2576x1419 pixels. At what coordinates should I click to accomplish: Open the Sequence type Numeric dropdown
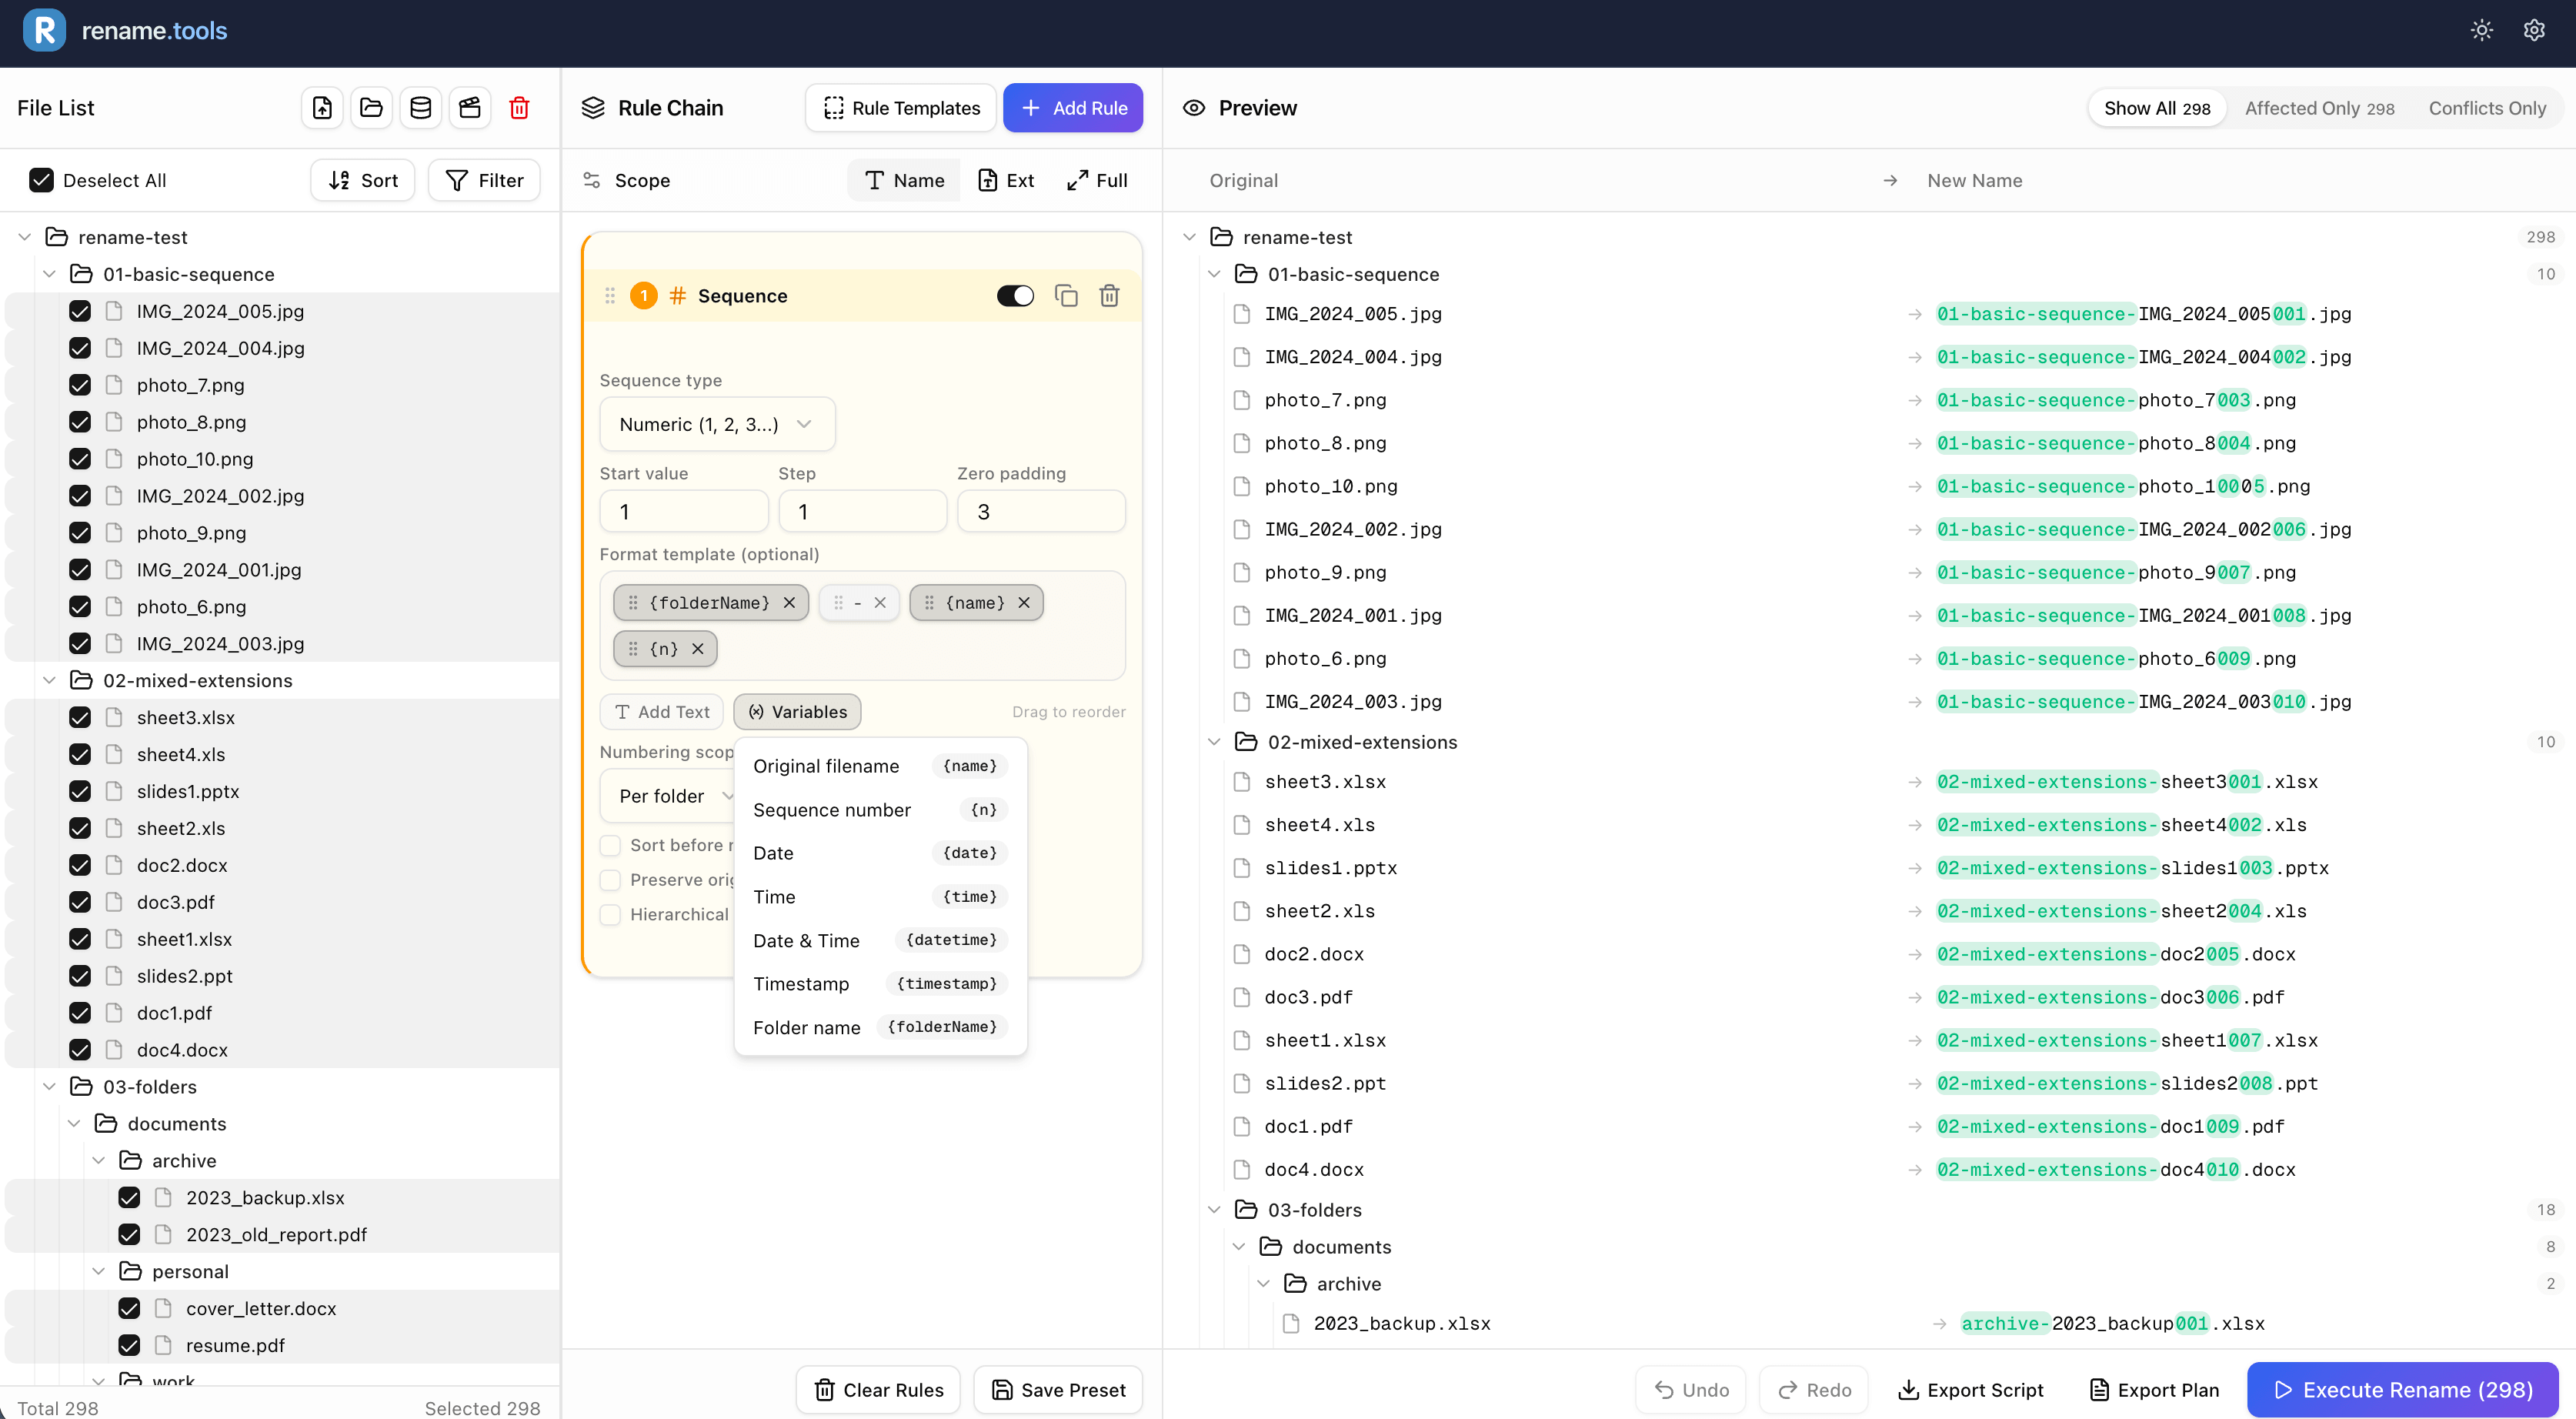716,424
